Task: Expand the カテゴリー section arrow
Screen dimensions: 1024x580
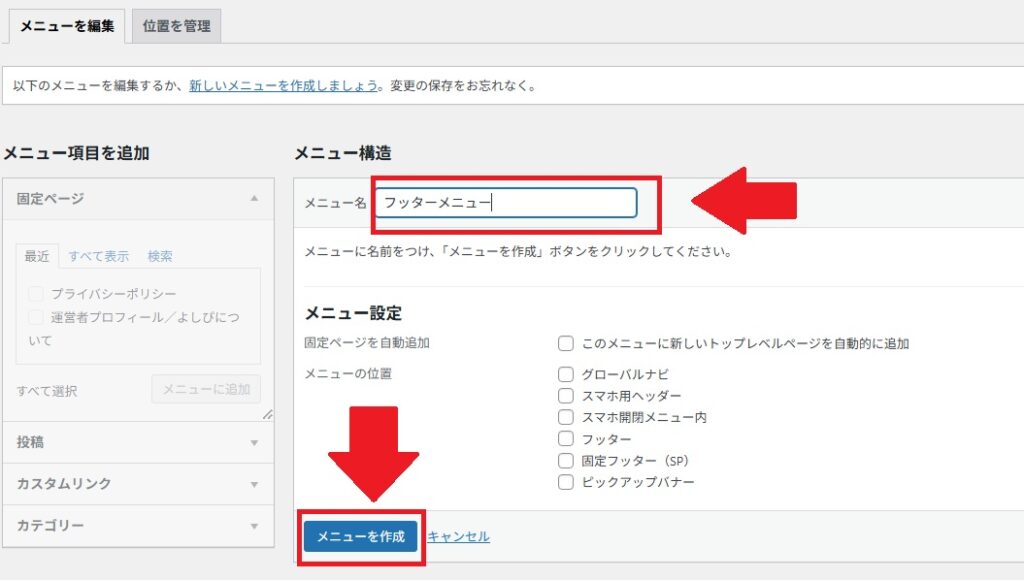Action: 254,526
